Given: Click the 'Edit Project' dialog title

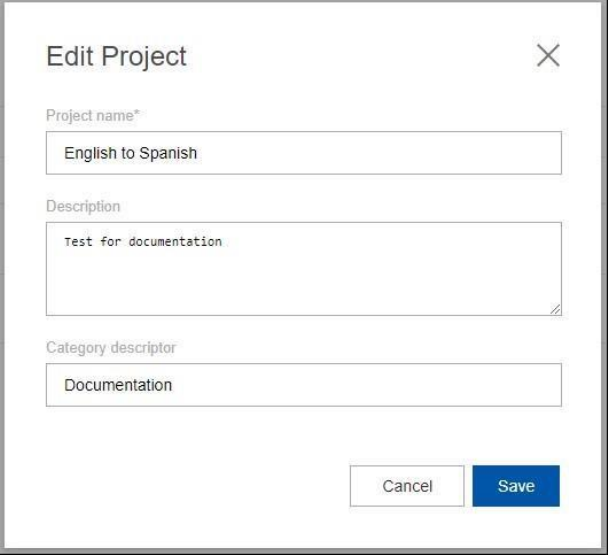Looking at the screenshot, I should pyautogui.click(x=116, y=57).
